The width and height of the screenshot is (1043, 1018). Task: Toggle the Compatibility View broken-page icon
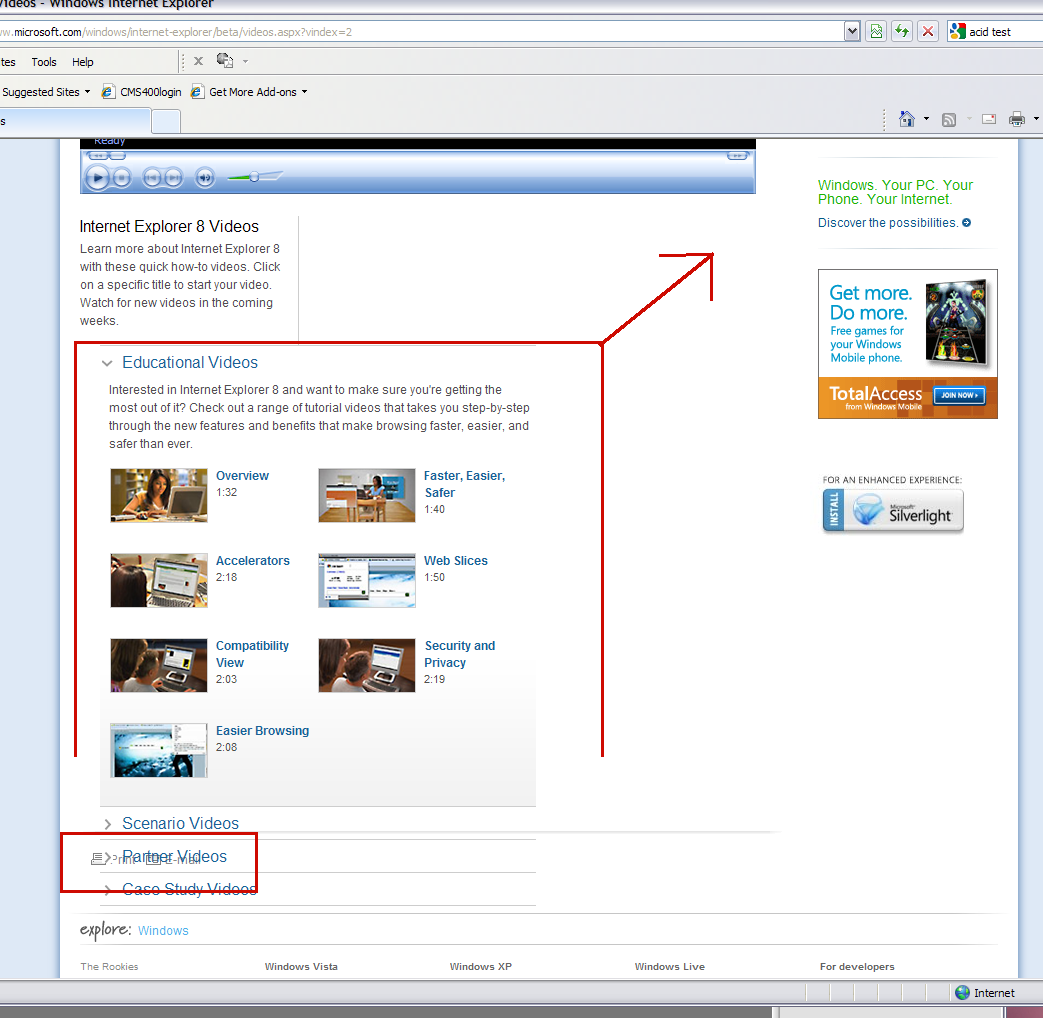tap(877, 31)
